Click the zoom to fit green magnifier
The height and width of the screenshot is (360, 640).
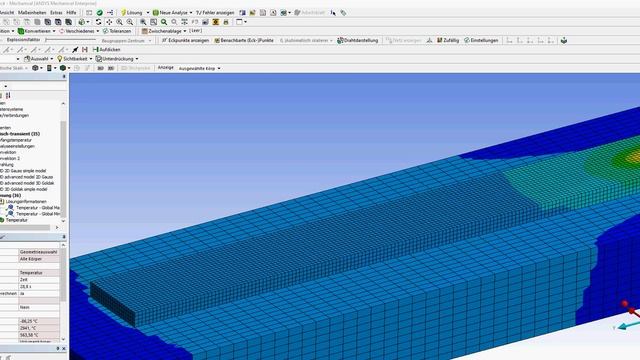coord(164,22)
